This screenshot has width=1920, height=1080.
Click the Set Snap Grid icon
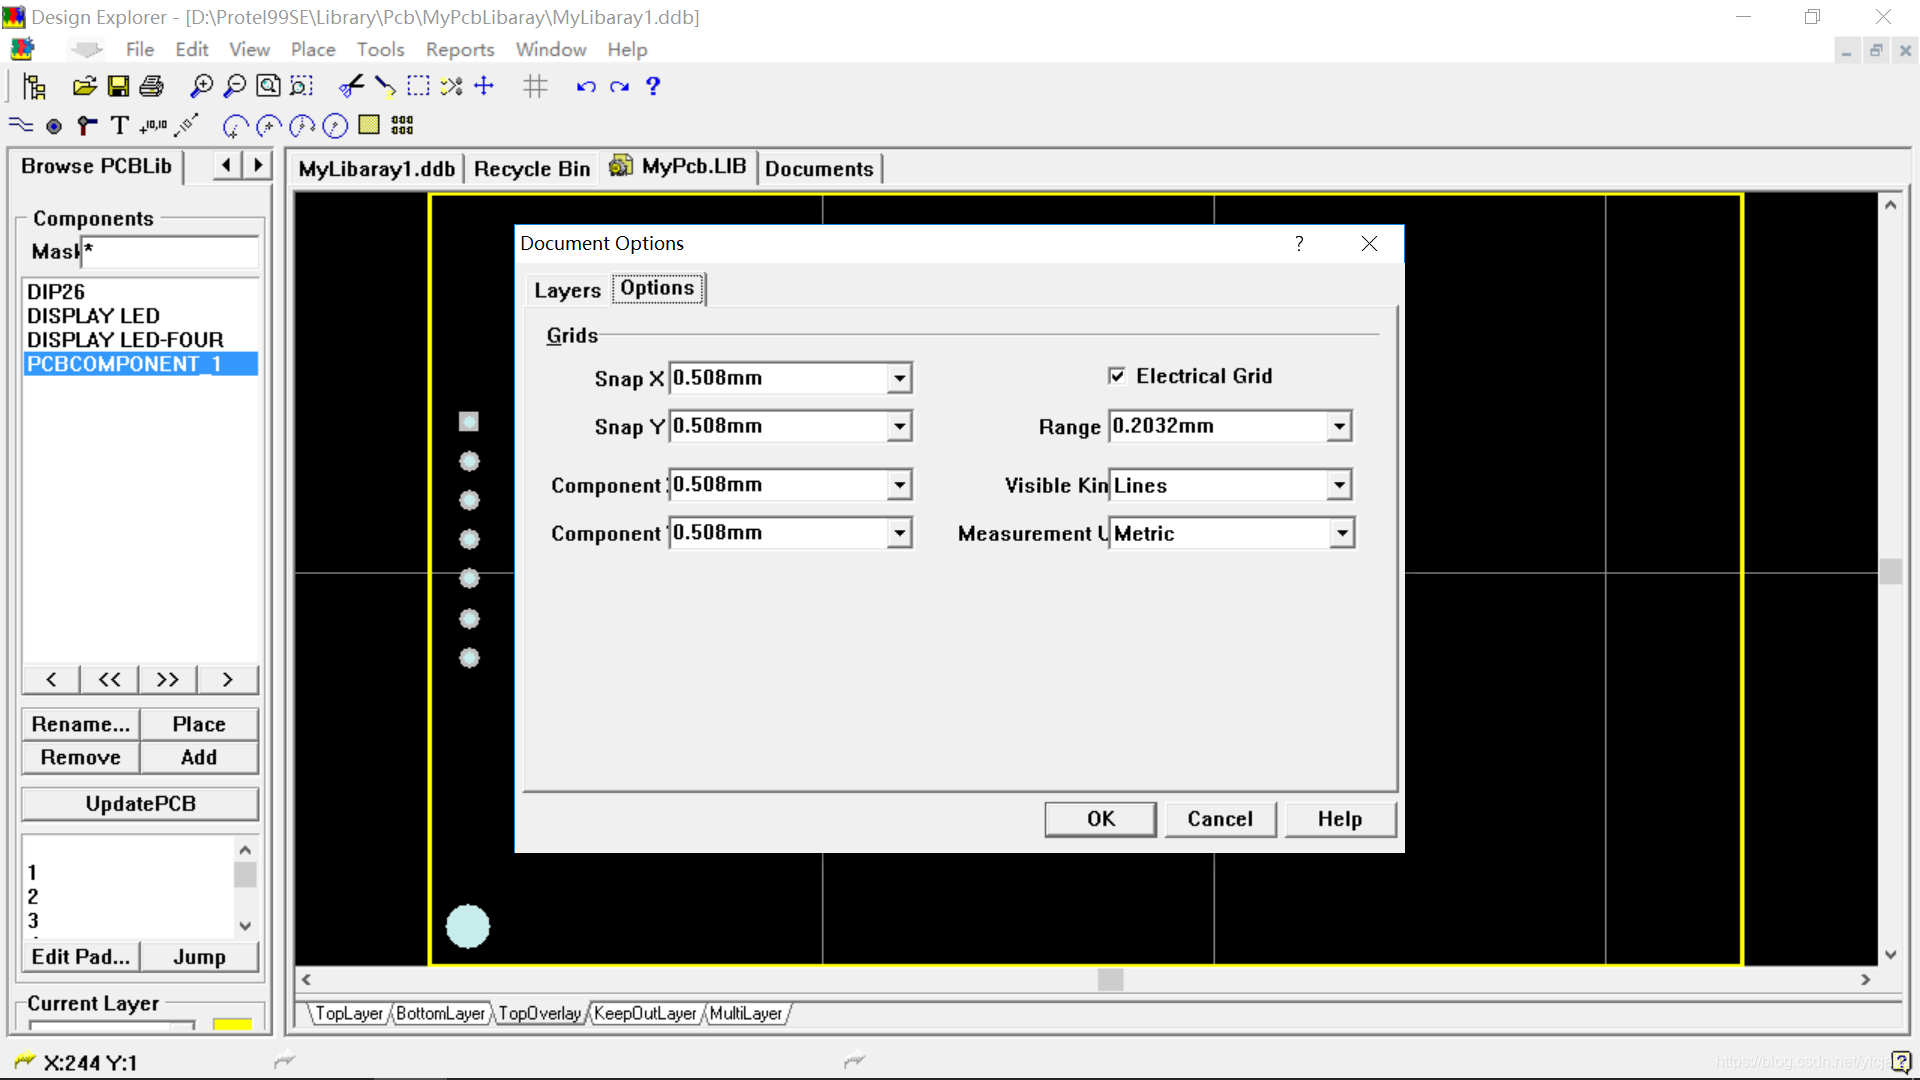coord(535,87)
